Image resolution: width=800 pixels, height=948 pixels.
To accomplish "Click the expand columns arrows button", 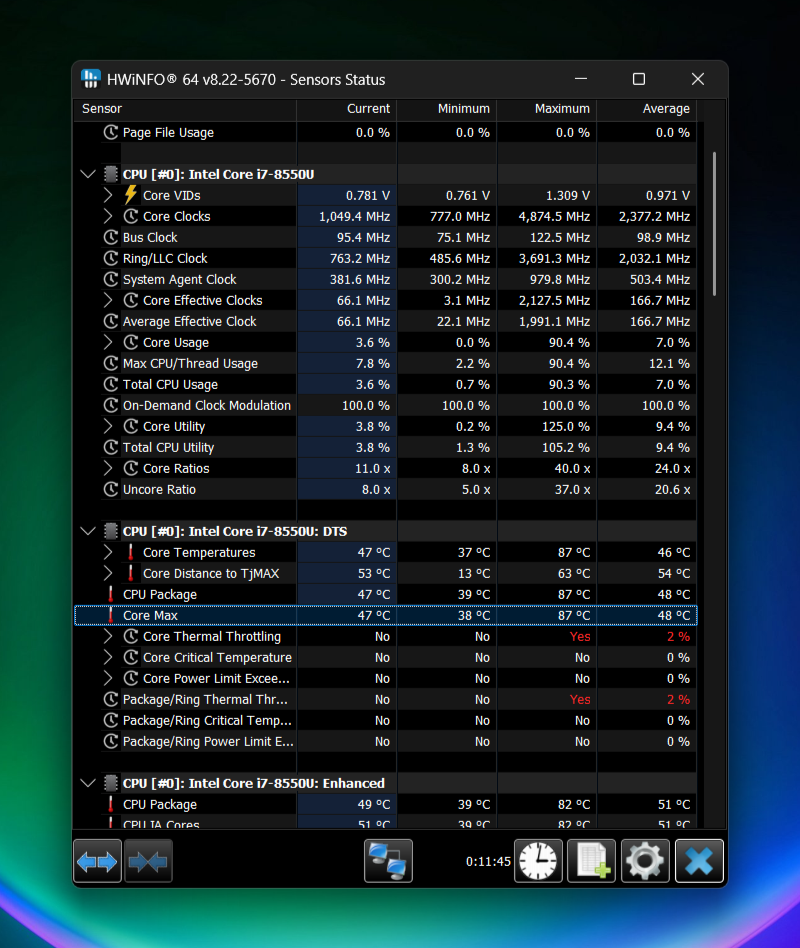I will pos(97,861).
